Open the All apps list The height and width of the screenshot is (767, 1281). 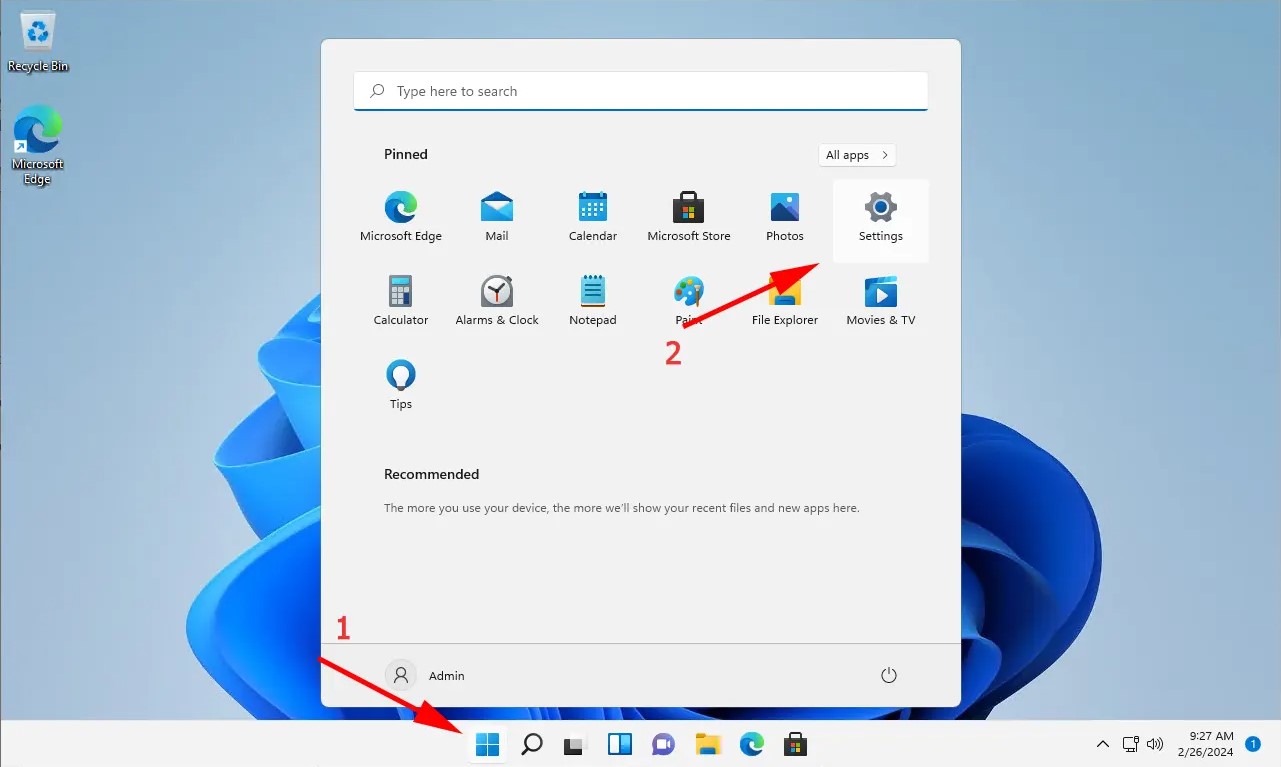(x=856, y=155)
